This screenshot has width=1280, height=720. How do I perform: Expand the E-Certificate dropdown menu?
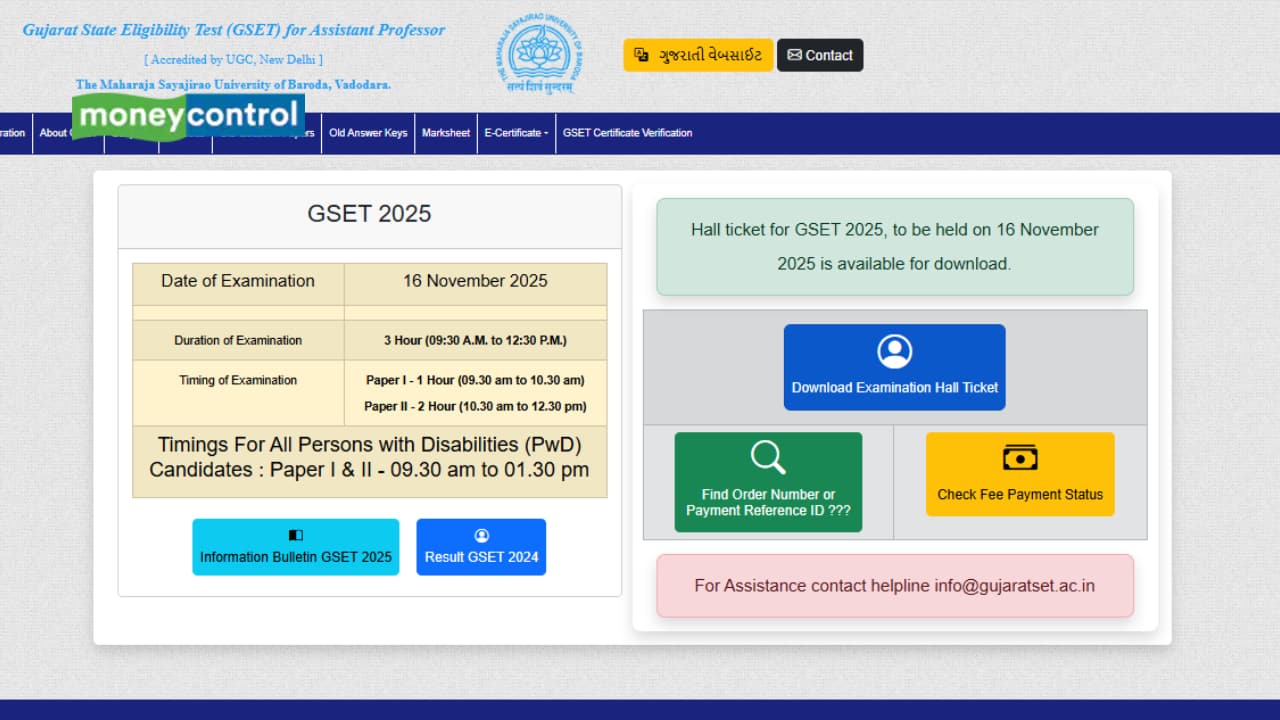[516, 133]
